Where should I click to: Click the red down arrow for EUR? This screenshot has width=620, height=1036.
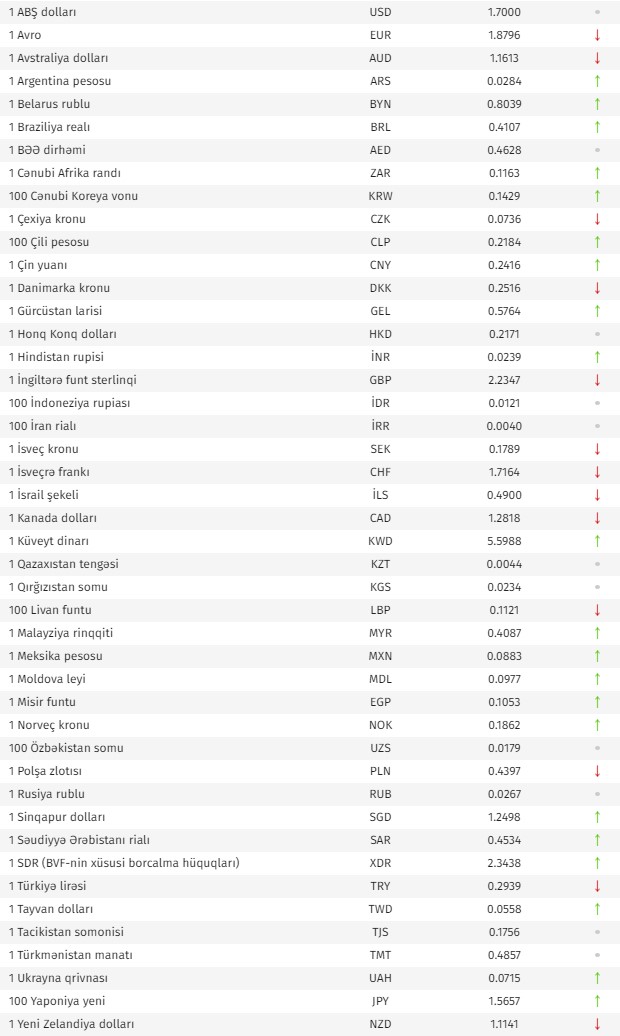(598, 35)
